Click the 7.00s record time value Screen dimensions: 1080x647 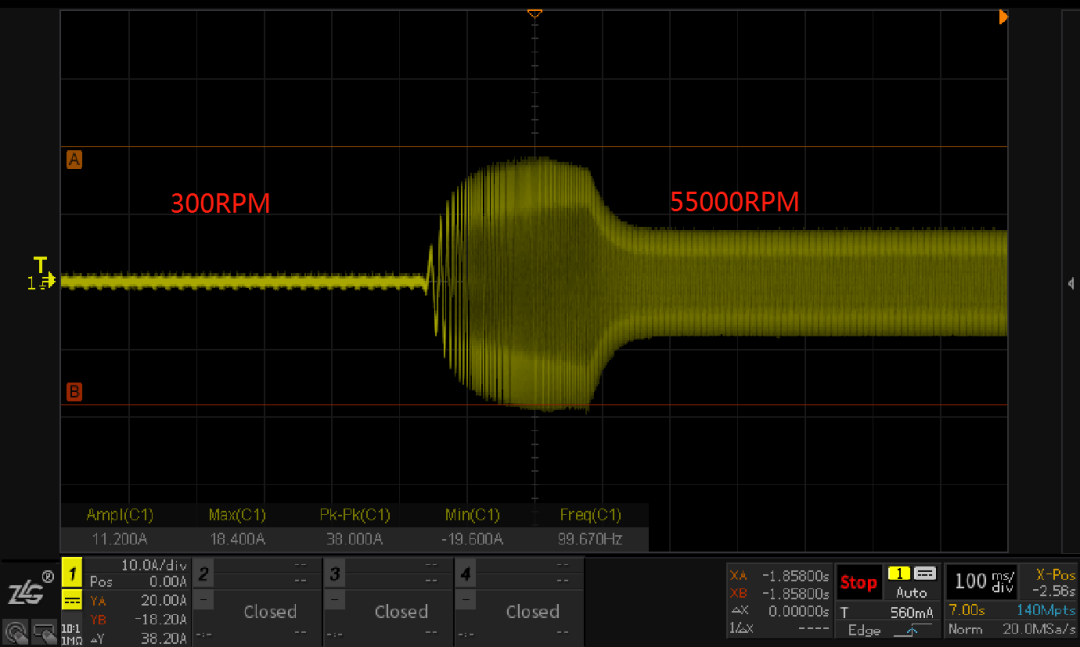[x=966, y=610]
